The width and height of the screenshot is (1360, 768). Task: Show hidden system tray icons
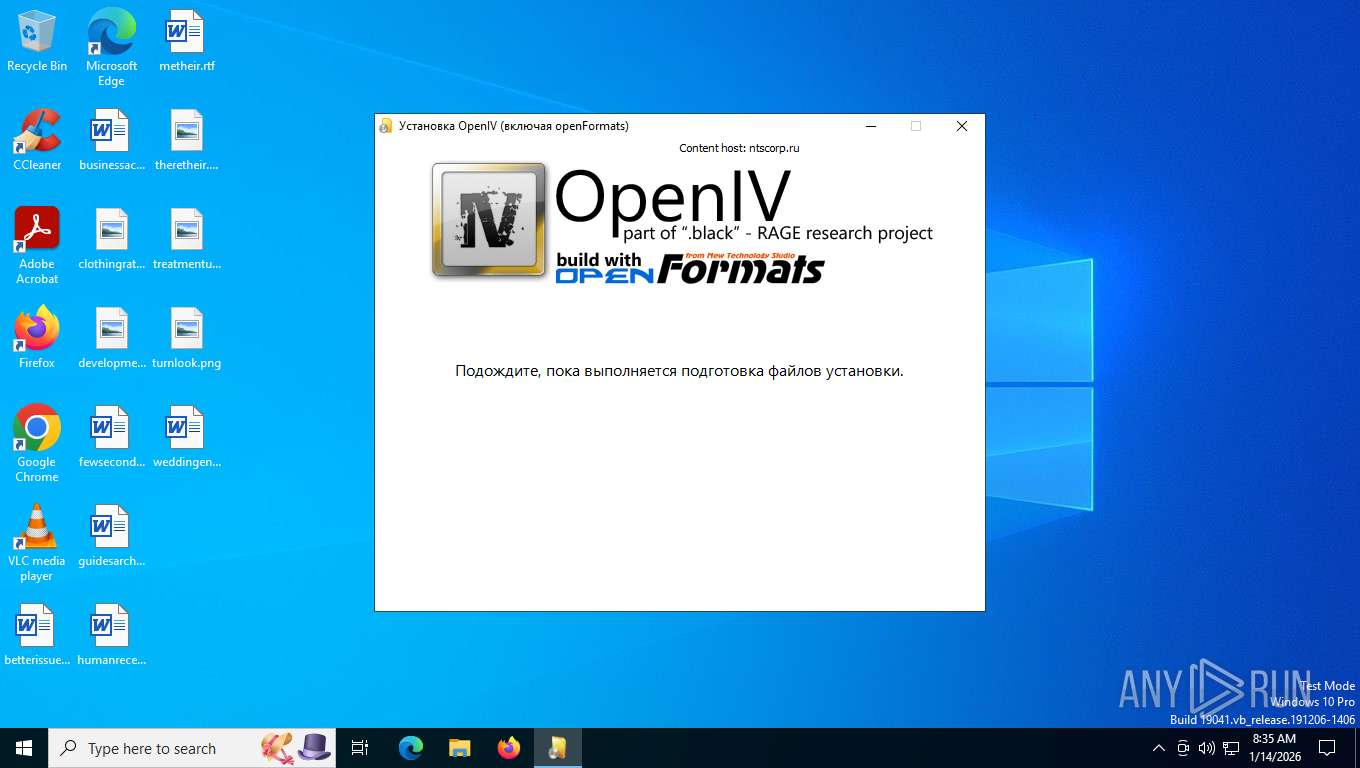[x=1159, y=748]
